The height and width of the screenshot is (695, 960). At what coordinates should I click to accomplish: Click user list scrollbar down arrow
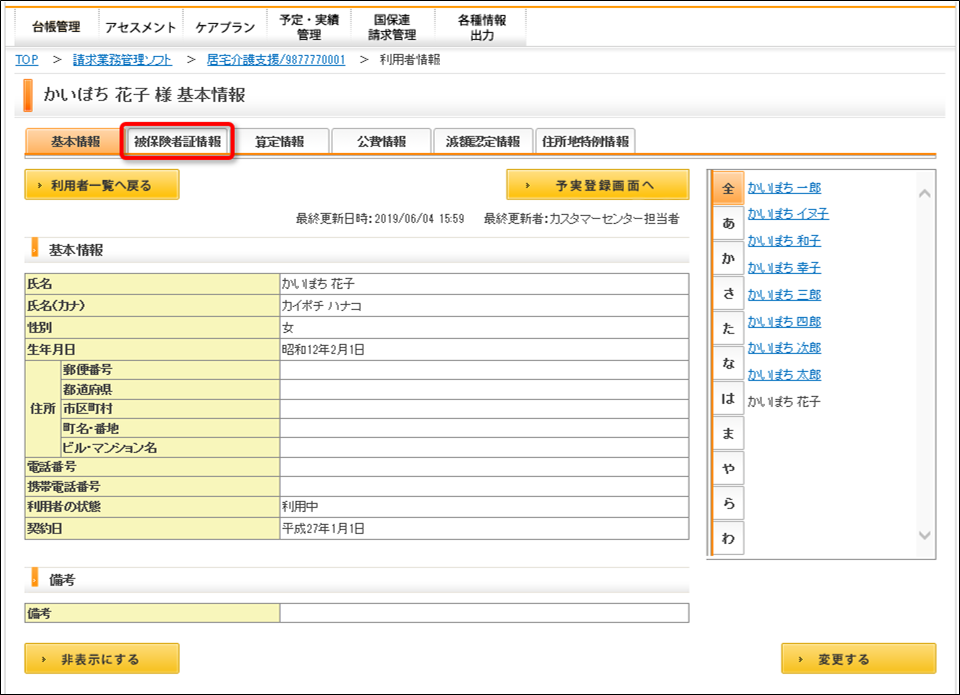click(x=924, y=535)
